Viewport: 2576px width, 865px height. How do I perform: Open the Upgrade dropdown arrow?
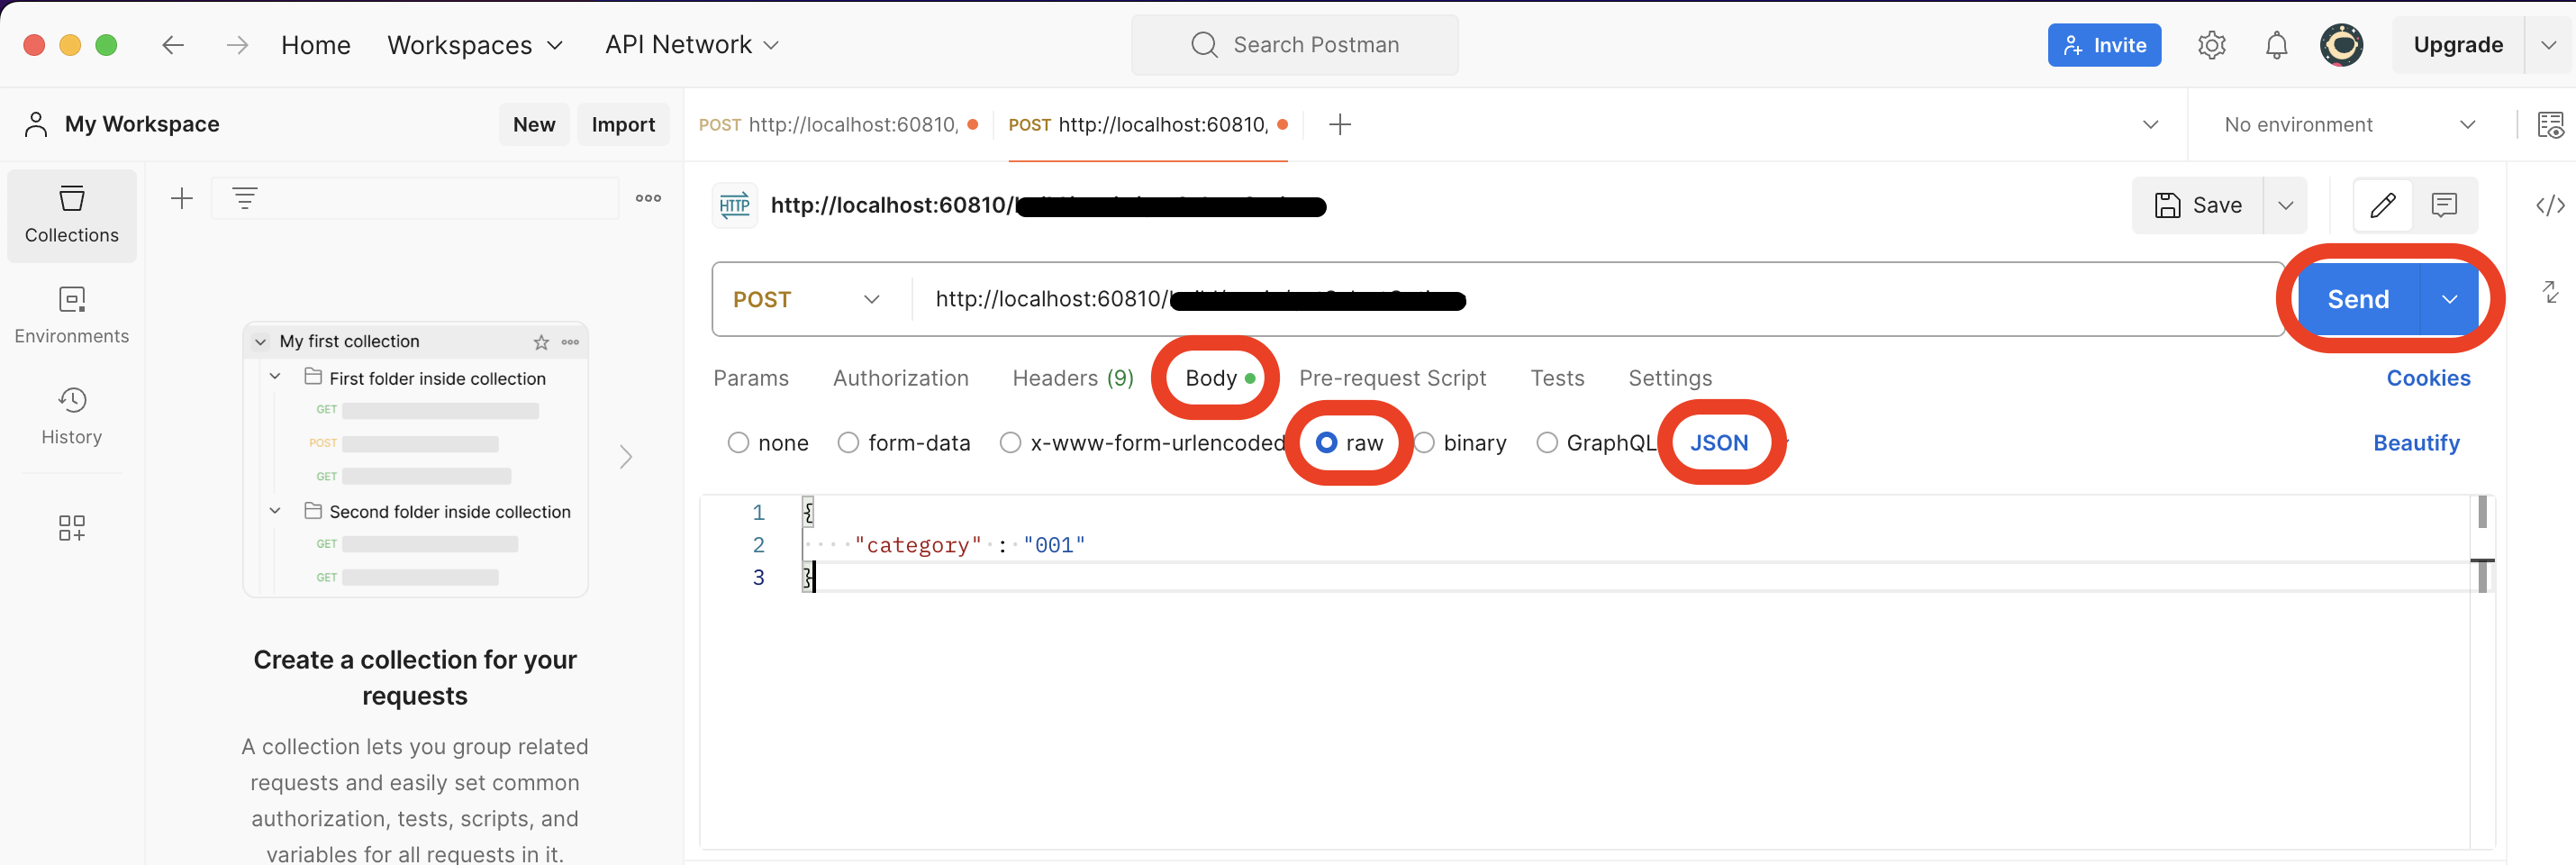(2548, 45)
